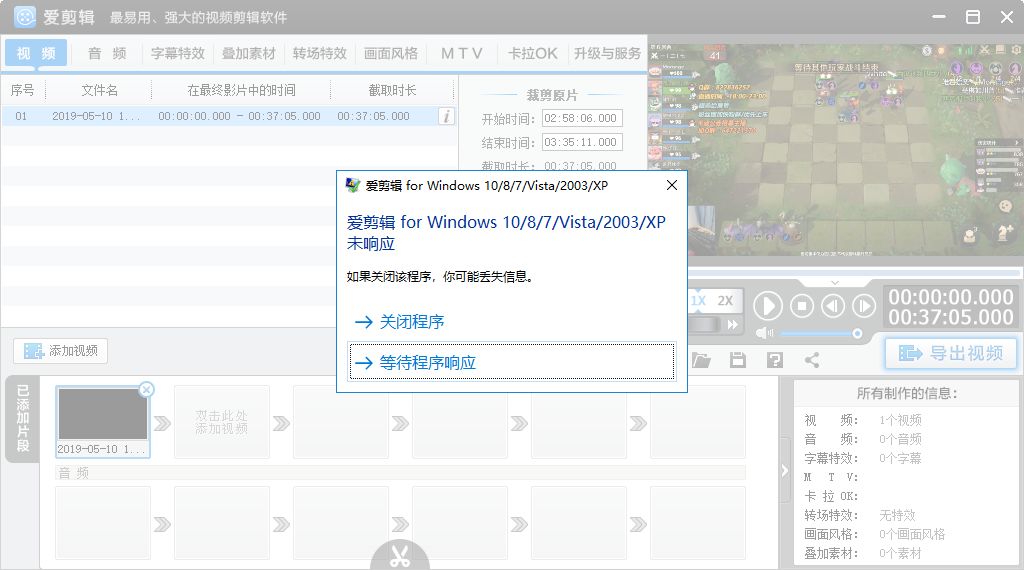This screenshot has height=570, width=1024.
Task: Close the 未响应 dialog with the X
Action: coord(671,185)
